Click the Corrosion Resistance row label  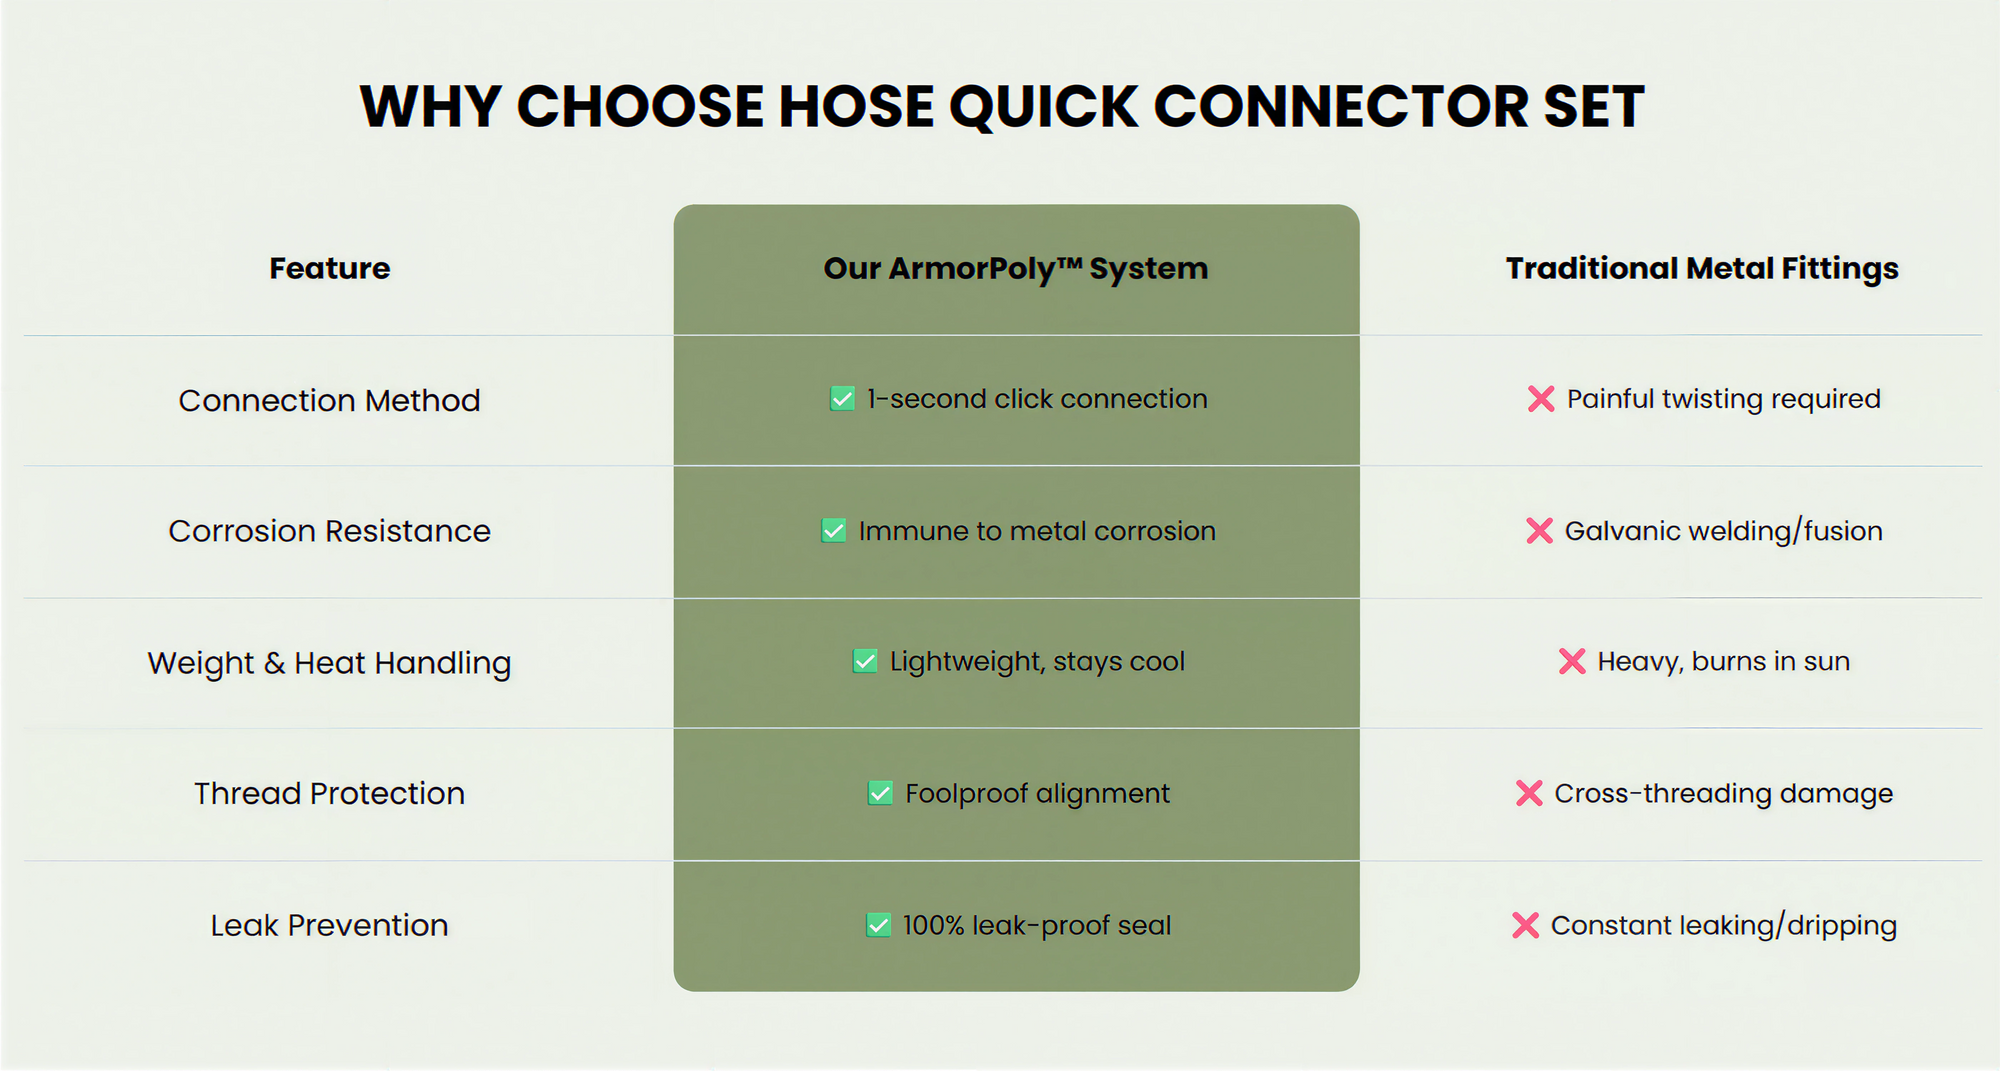[x=330, y=531]
